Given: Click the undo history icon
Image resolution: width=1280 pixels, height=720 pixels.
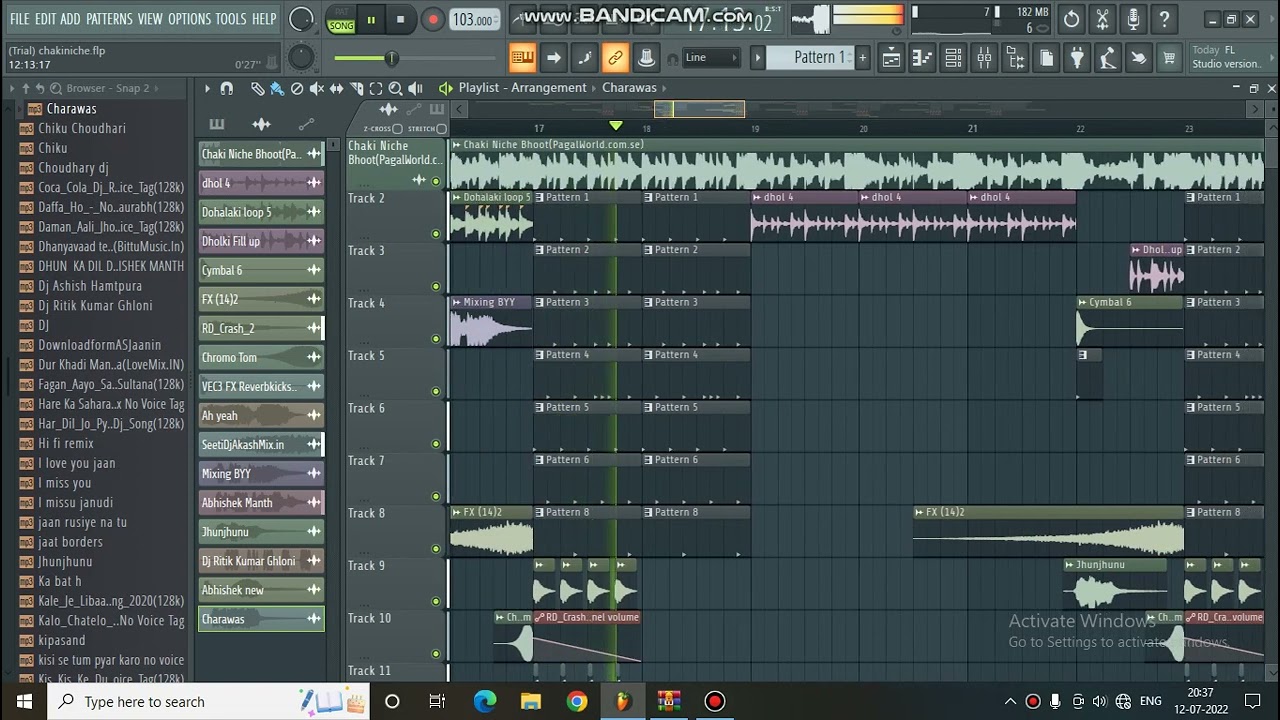Looking at the screenshot, I should coord(1071,19).
